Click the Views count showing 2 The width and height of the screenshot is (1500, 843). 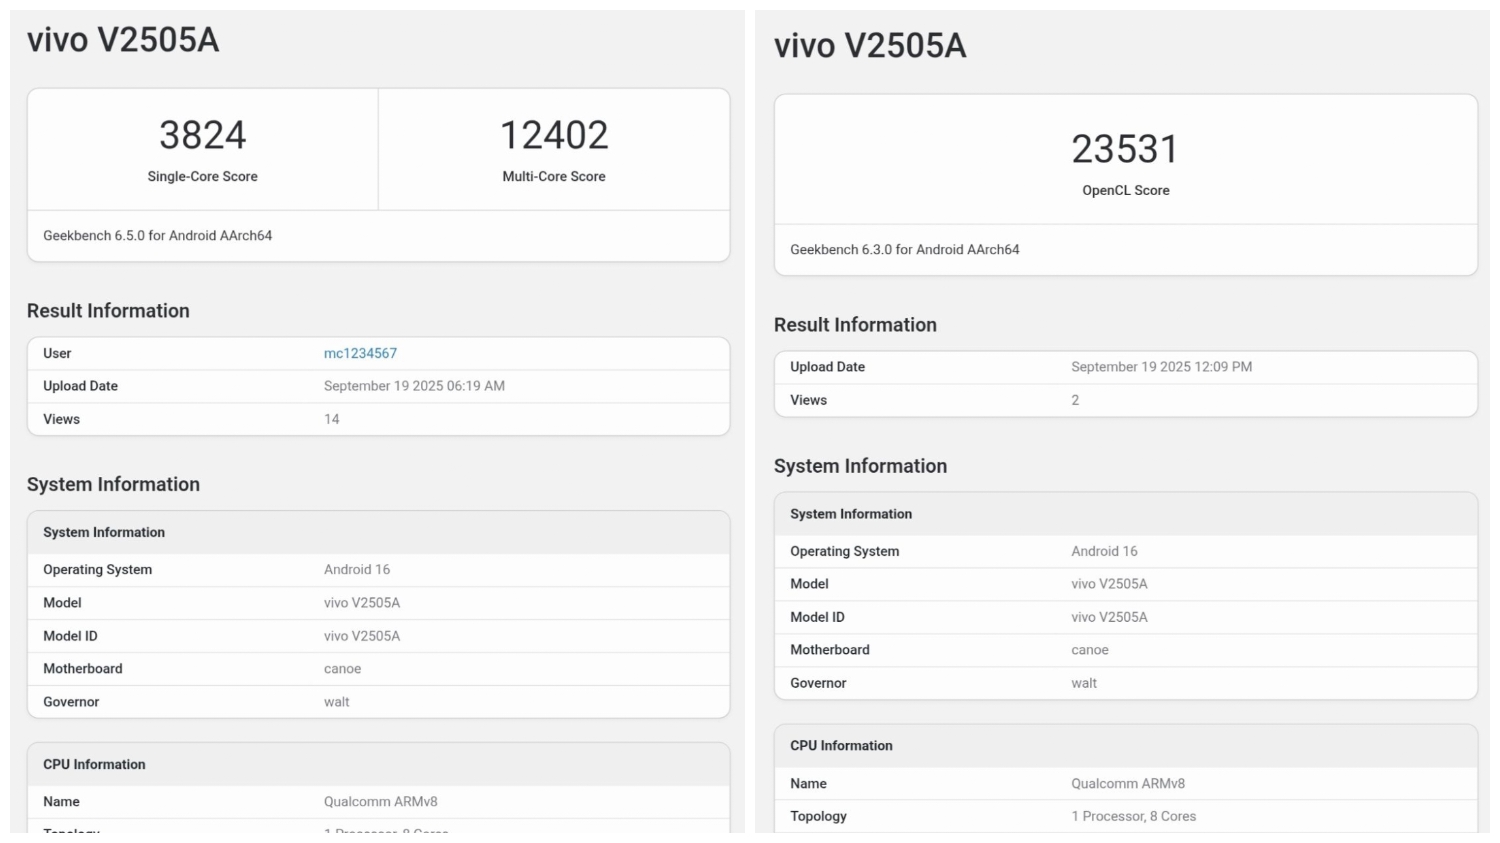1075,400
